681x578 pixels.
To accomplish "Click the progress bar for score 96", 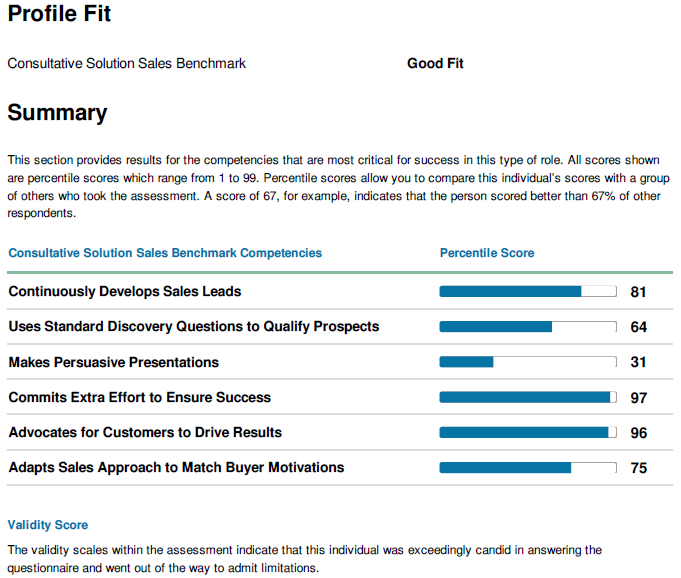I will (x=528, y=433).
